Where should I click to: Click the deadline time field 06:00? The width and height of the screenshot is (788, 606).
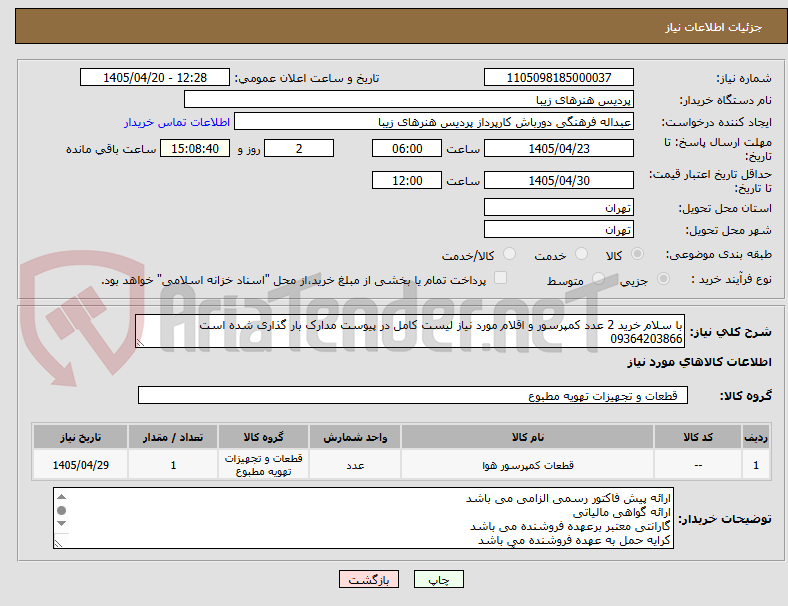407,148
